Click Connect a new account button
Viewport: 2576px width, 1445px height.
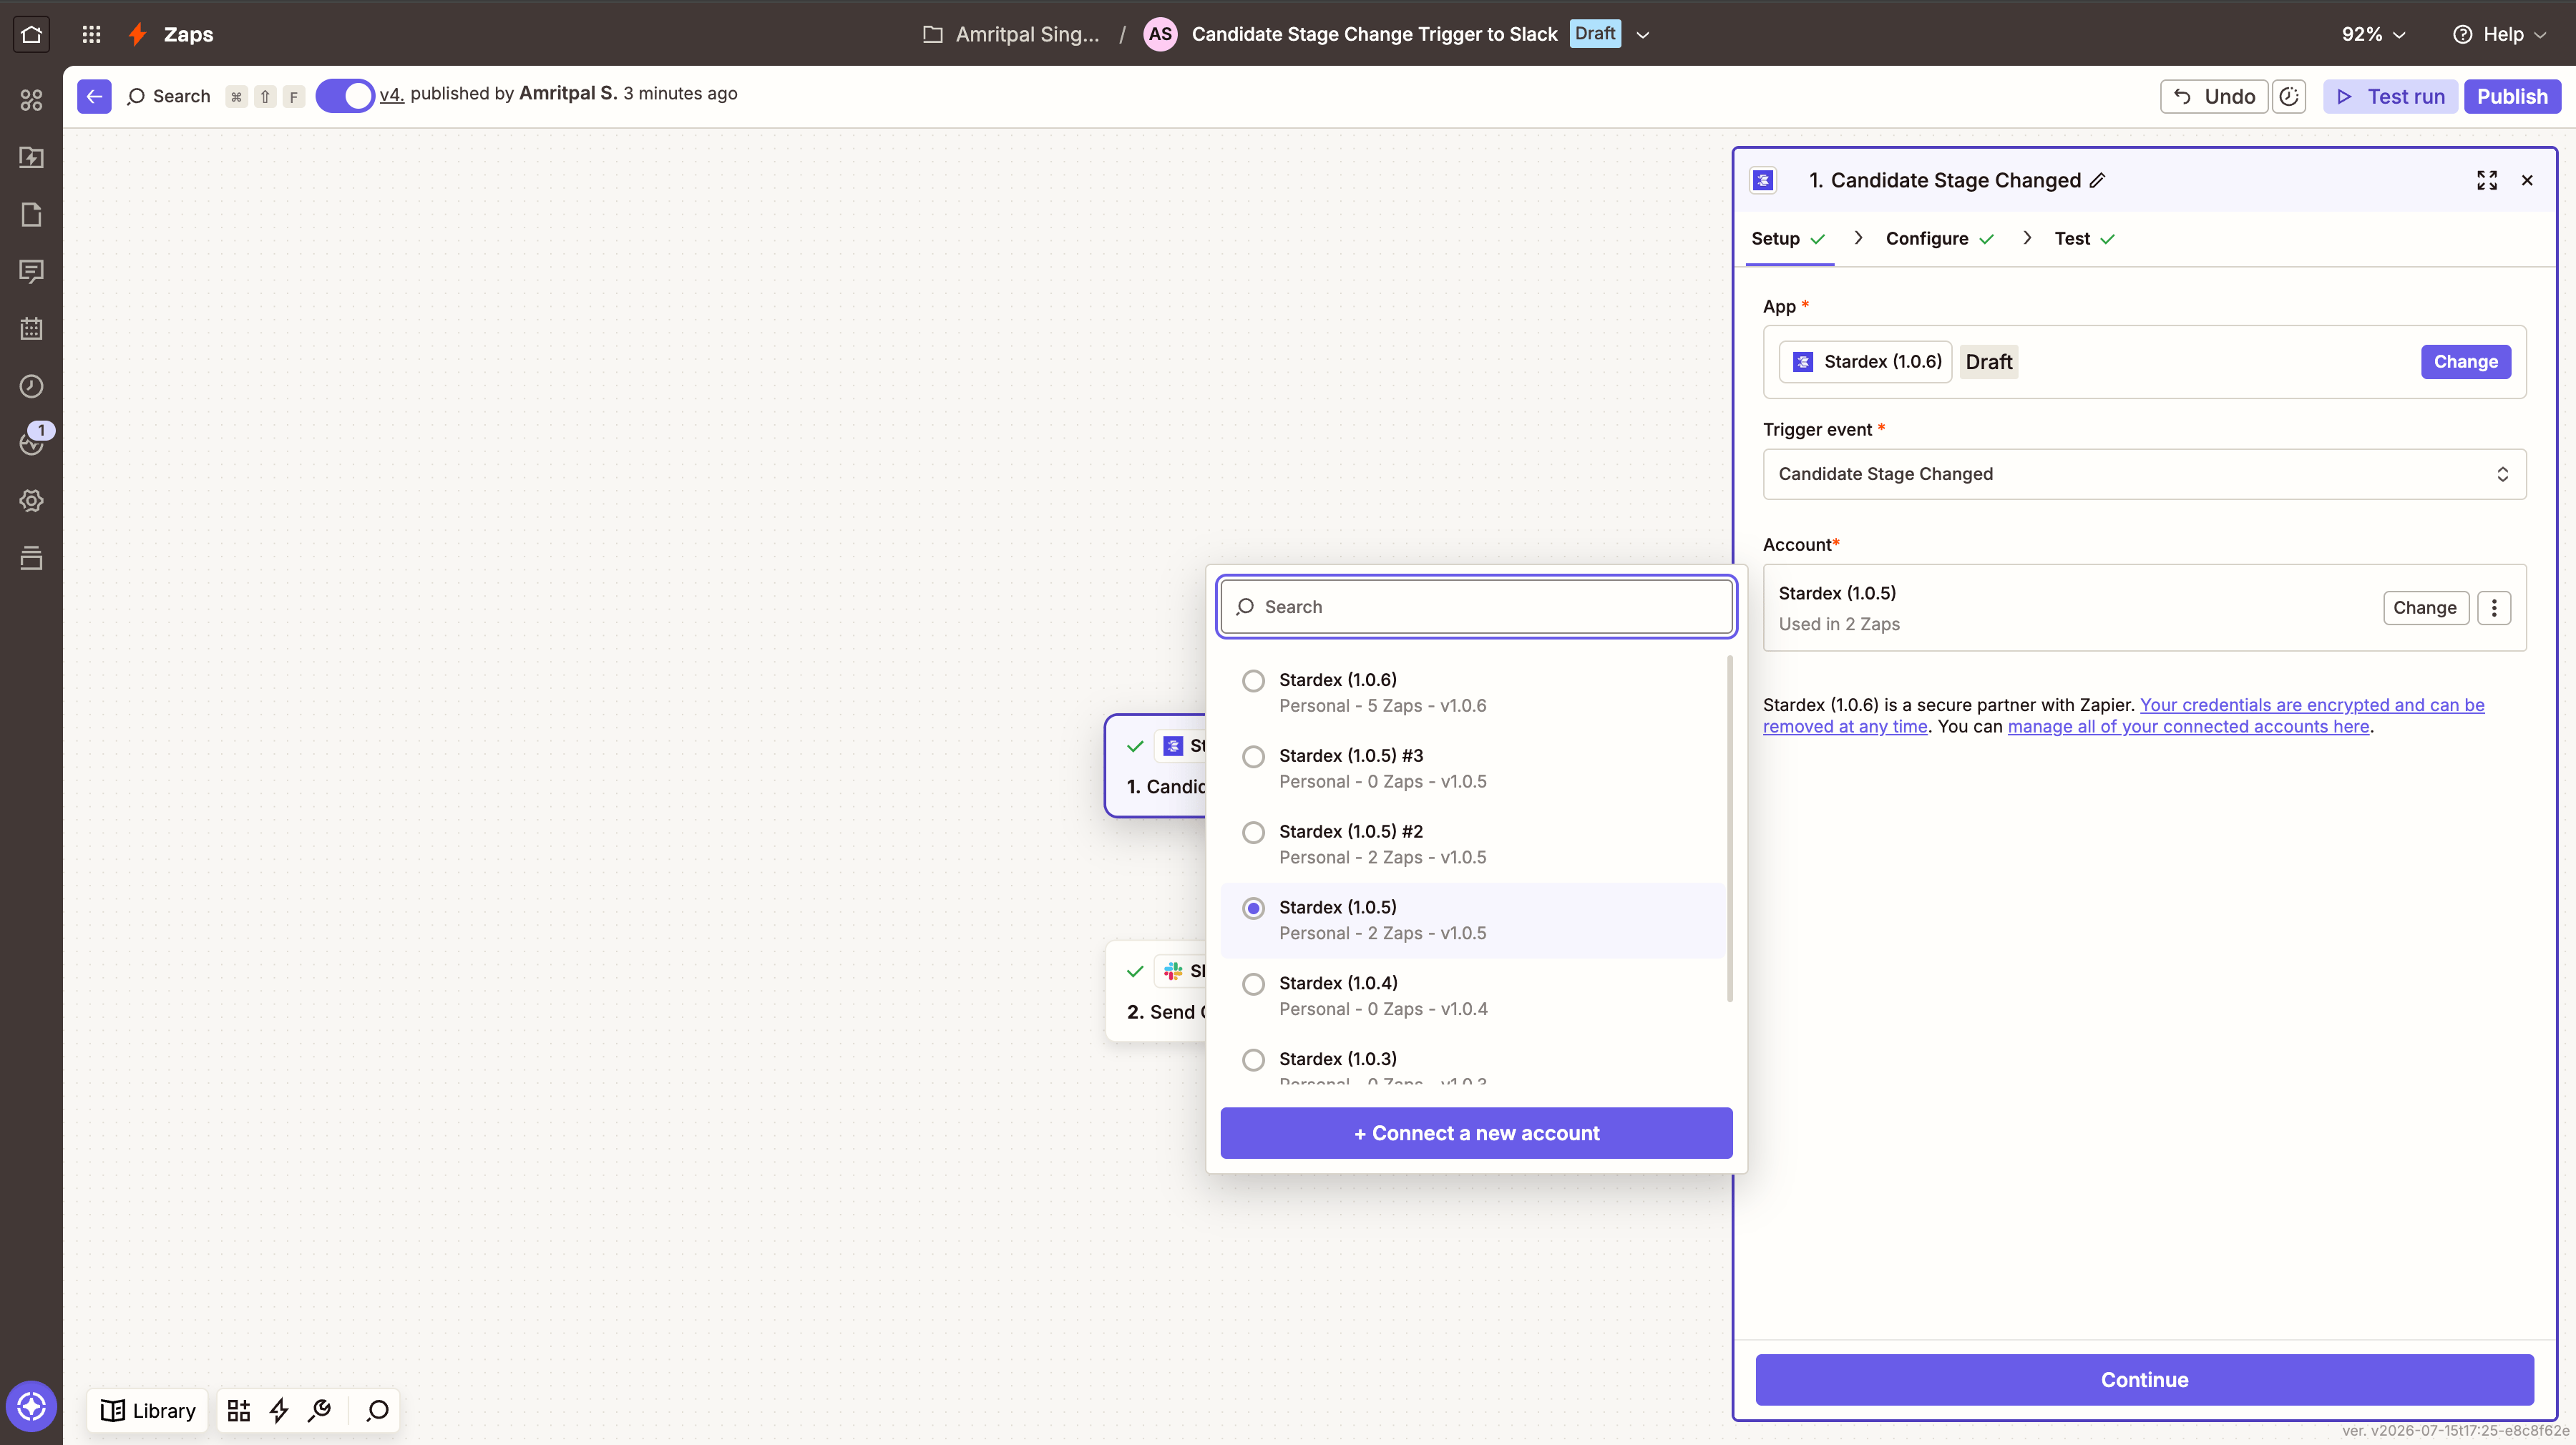tap(1476, 1133)
